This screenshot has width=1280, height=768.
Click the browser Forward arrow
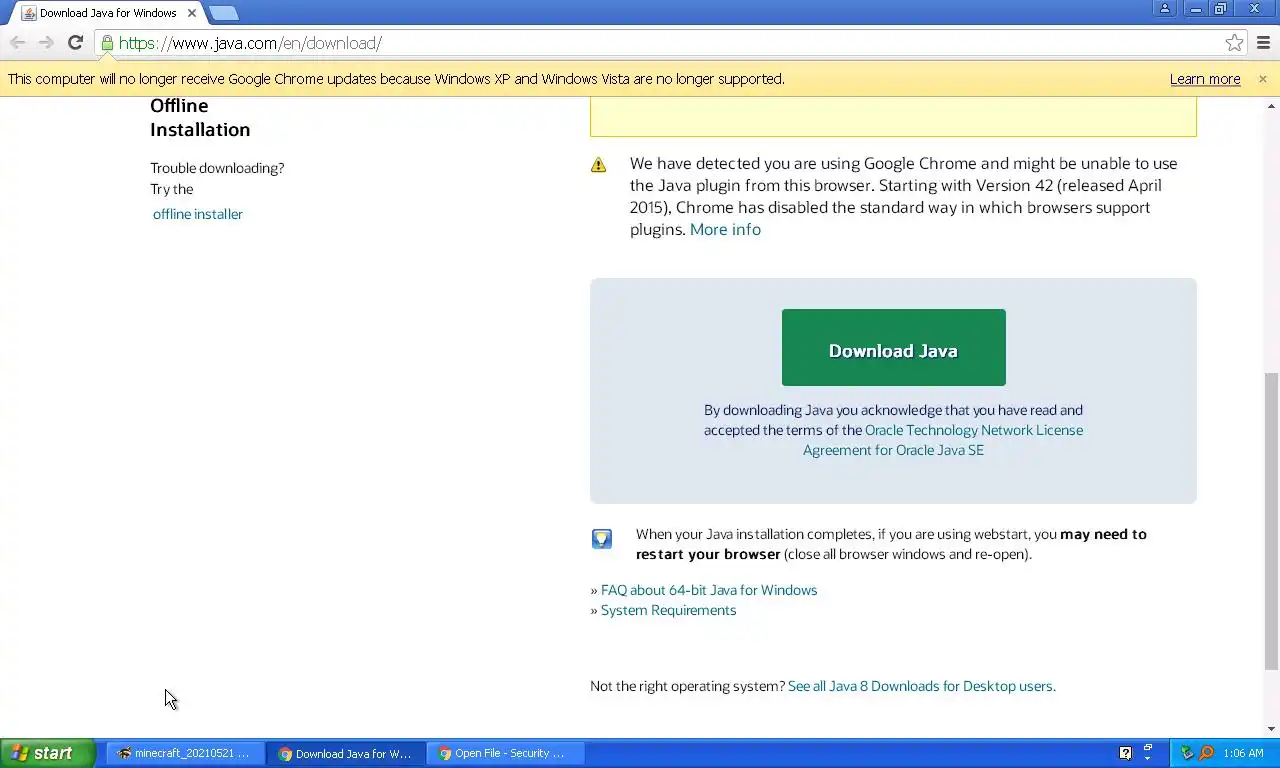coord(46,43)
